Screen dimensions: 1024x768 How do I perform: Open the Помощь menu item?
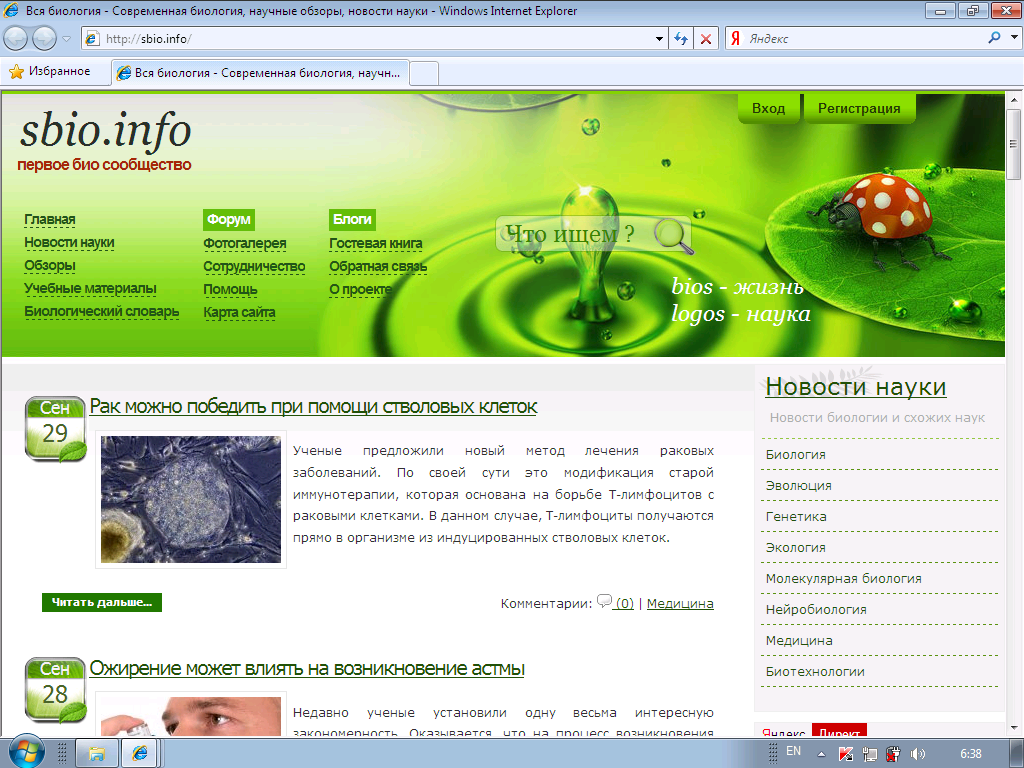coord(230,289)
